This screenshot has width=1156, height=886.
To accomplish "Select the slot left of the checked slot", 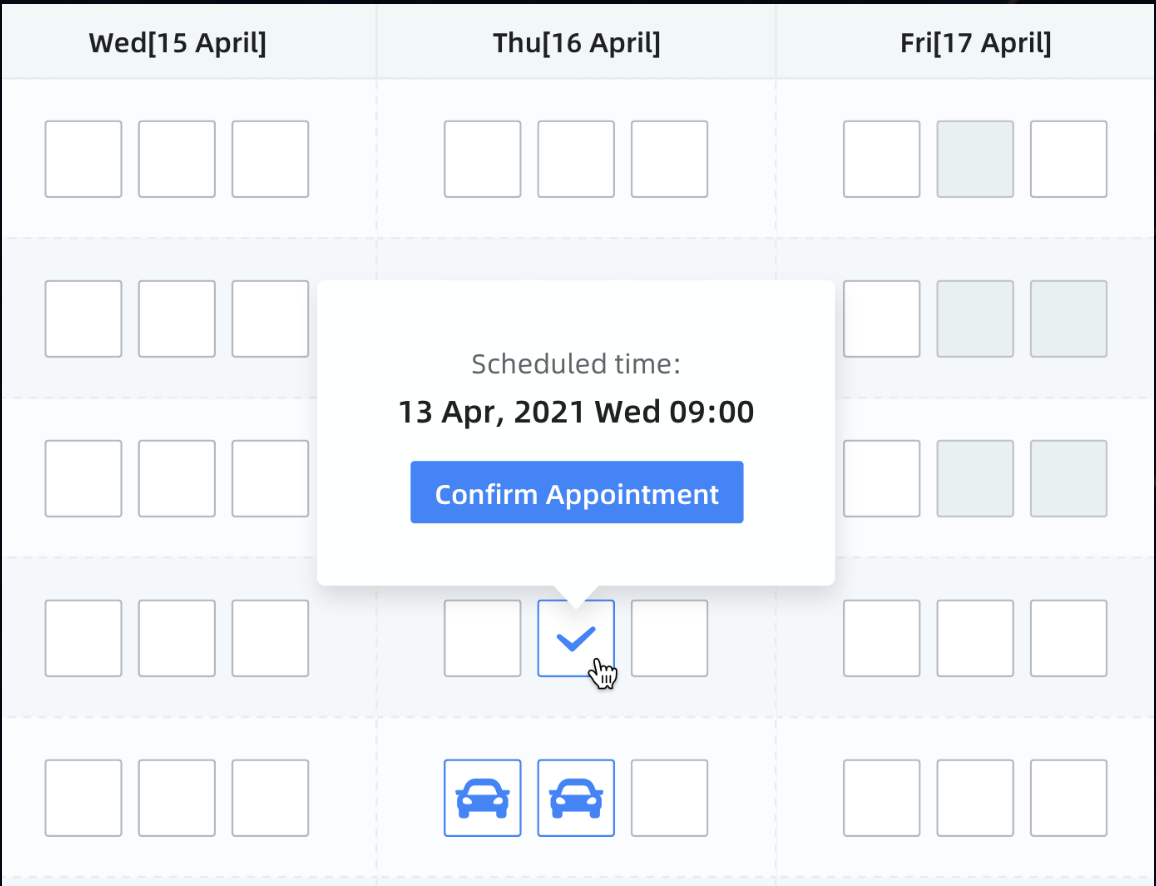I will point(482,638).
